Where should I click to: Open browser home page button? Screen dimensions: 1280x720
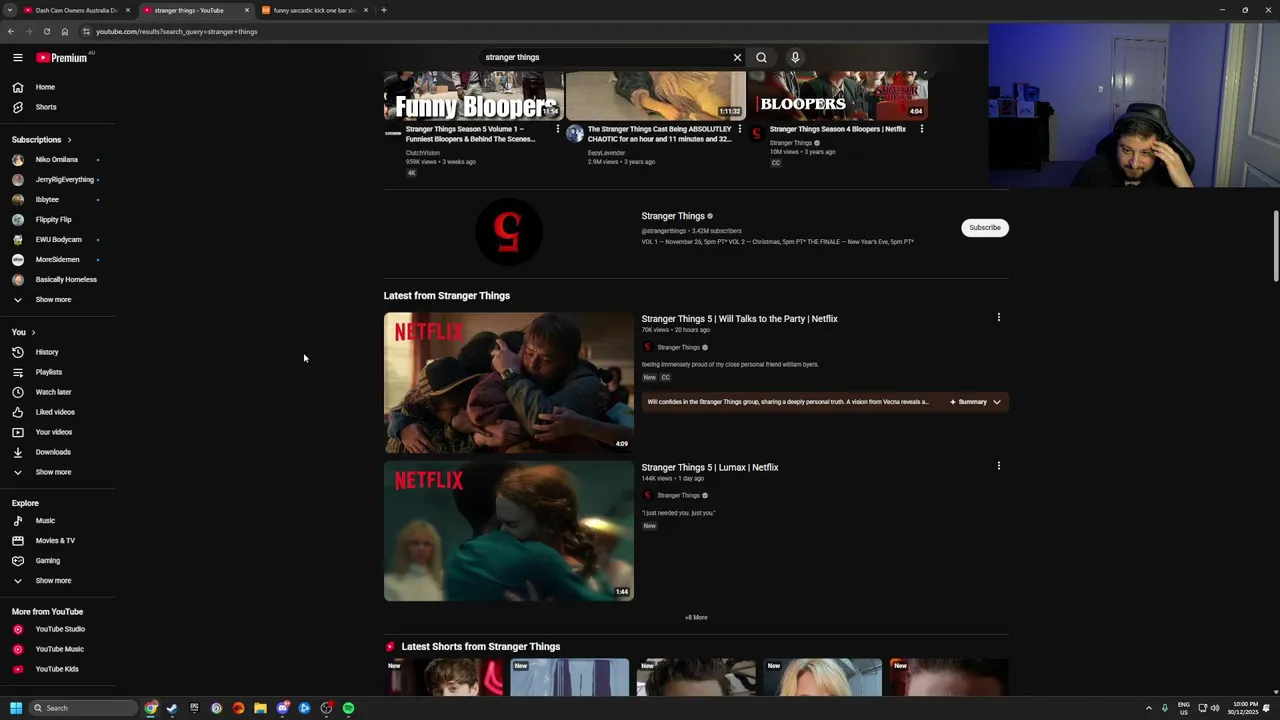pyautogui.click(x=64, y=31)
